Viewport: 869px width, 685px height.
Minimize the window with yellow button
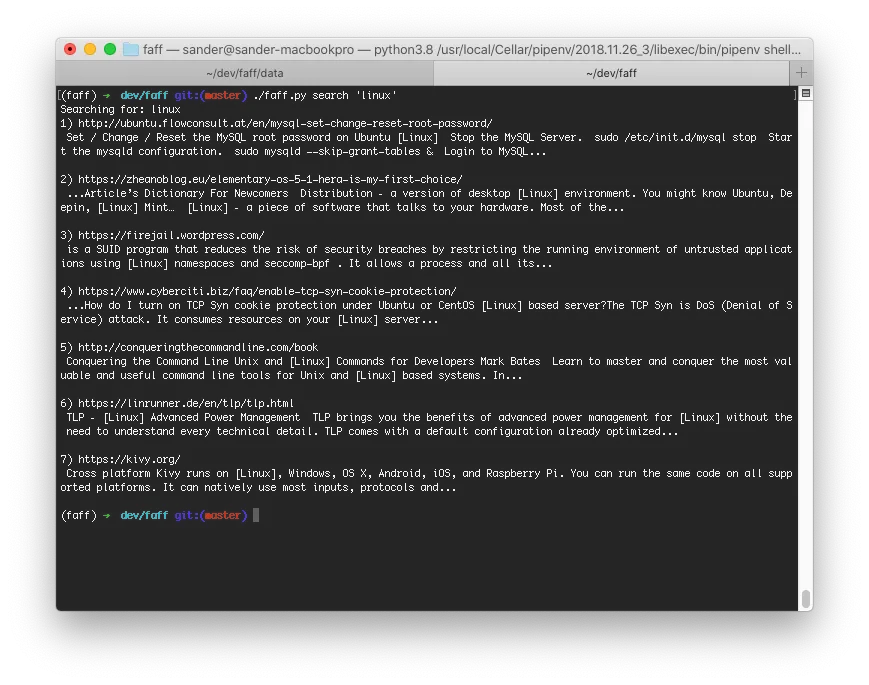pos(90,49)
